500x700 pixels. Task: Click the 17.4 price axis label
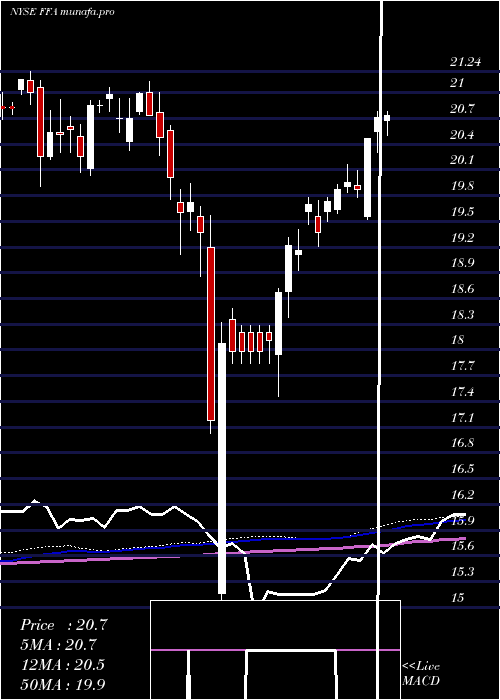[x=462, y=392]
